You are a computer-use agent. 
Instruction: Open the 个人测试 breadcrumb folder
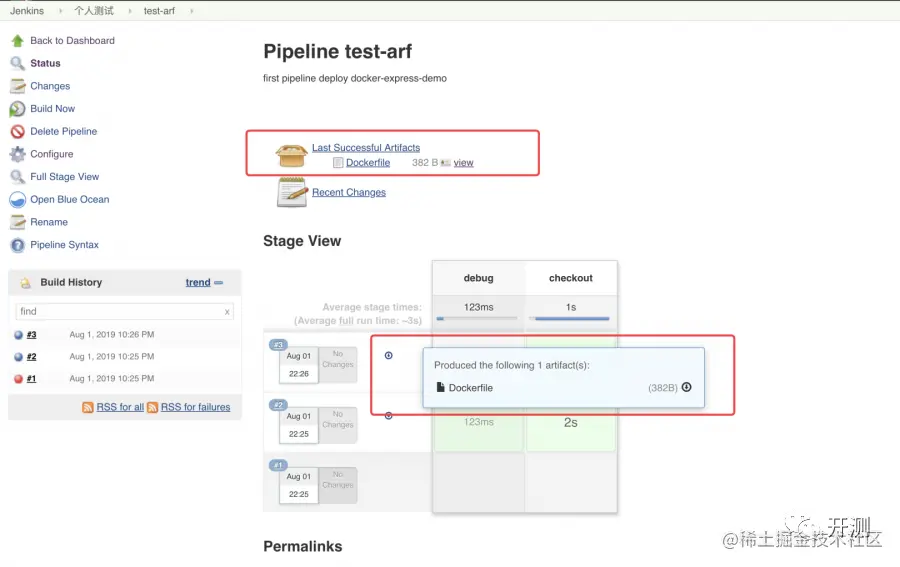click(94, 11)
